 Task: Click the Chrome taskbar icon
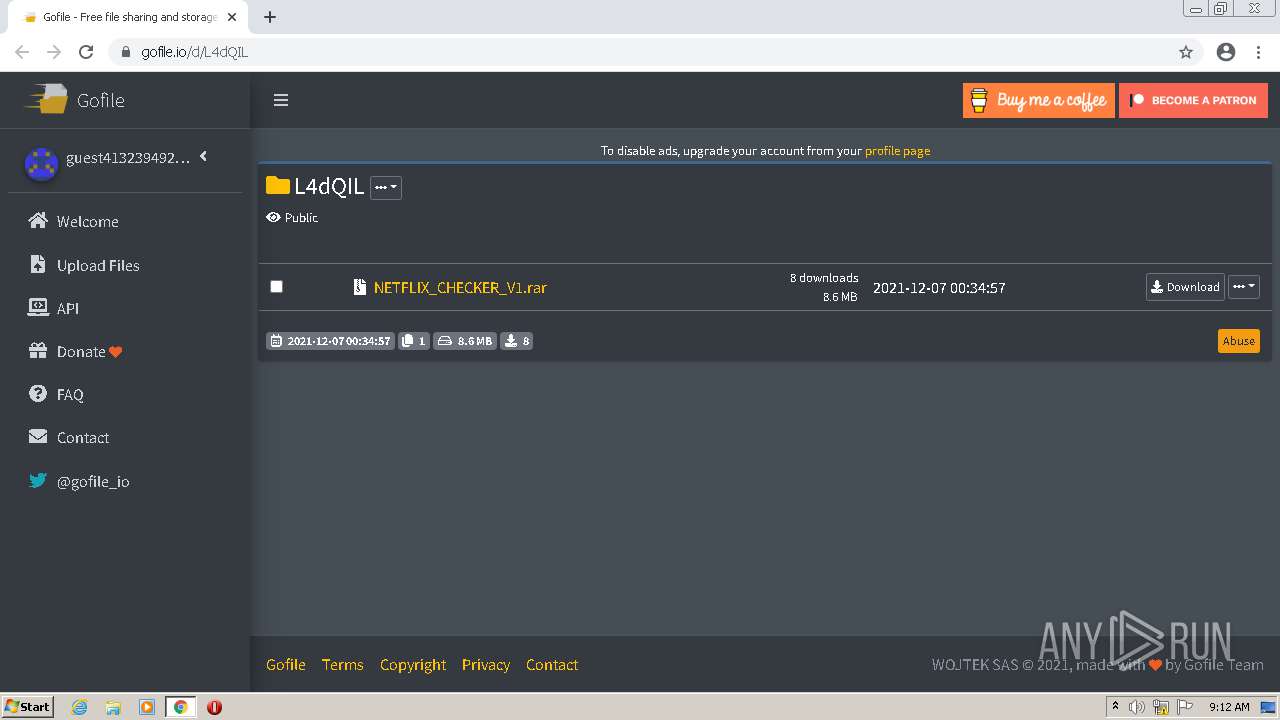pos(181,707)
